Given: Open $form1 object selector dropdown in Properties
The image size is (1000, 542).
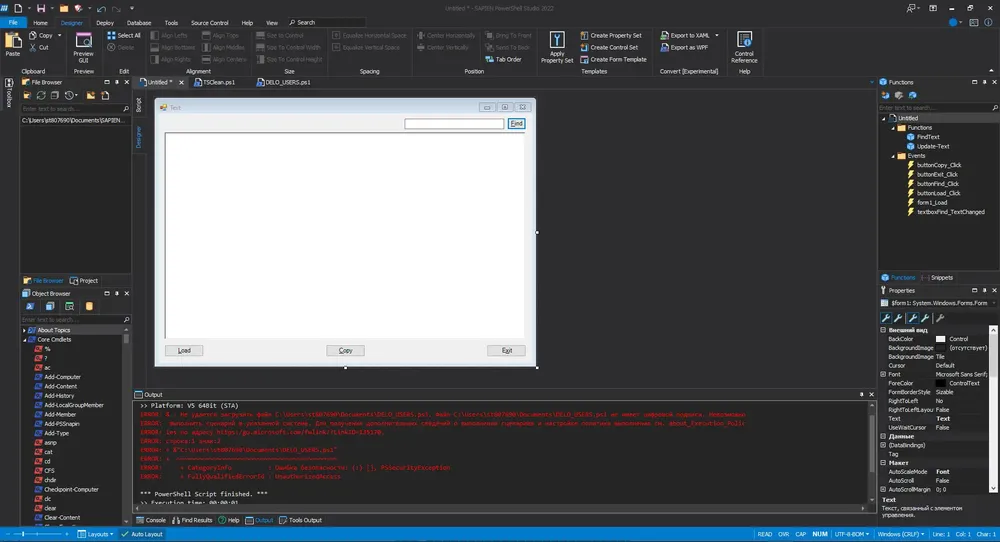Looking at the screenshot, I should 994,303.
